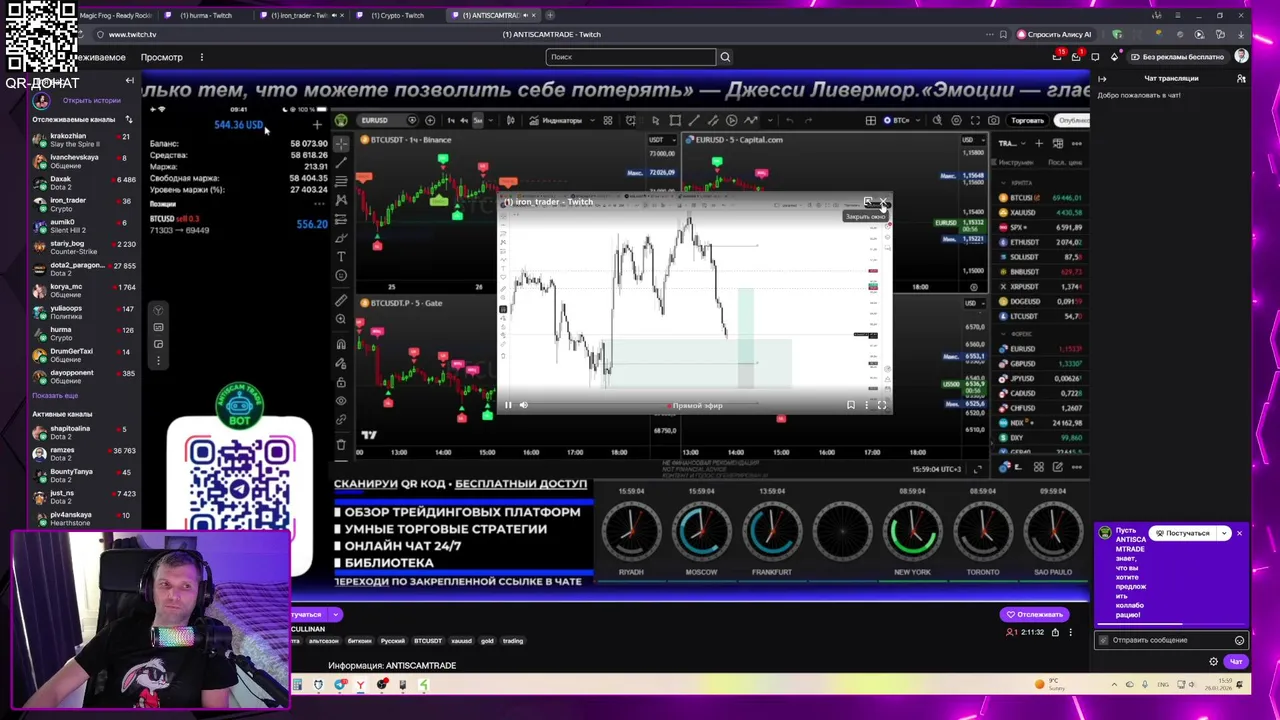Toggle chart fullscreen mode icon
This screenshot has height=720, width=1280.
coord(975,120)
